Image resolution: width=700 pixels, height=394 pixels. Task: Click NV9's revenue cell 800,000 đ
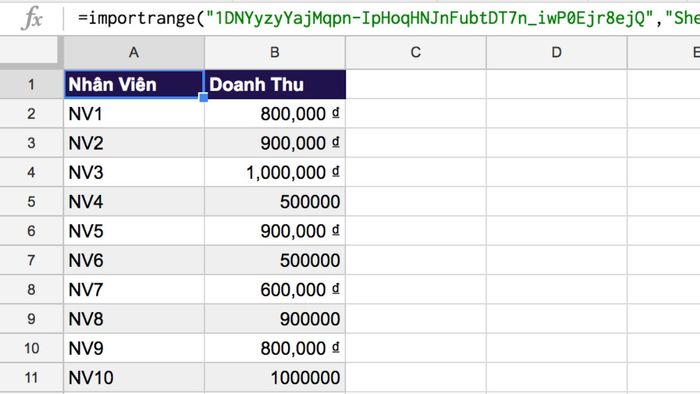(x=275, y=348)
